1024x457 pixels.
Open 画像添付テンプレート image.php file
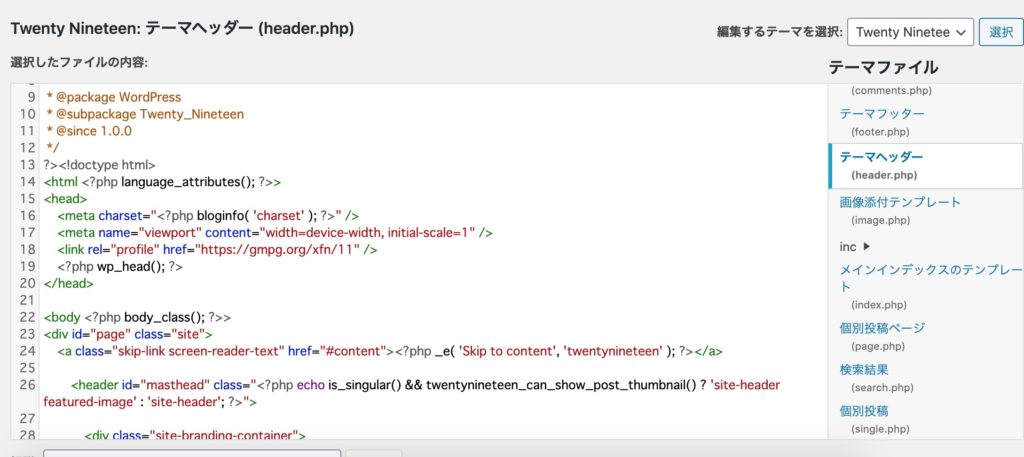pyautogui.click(x=900, y=202)
